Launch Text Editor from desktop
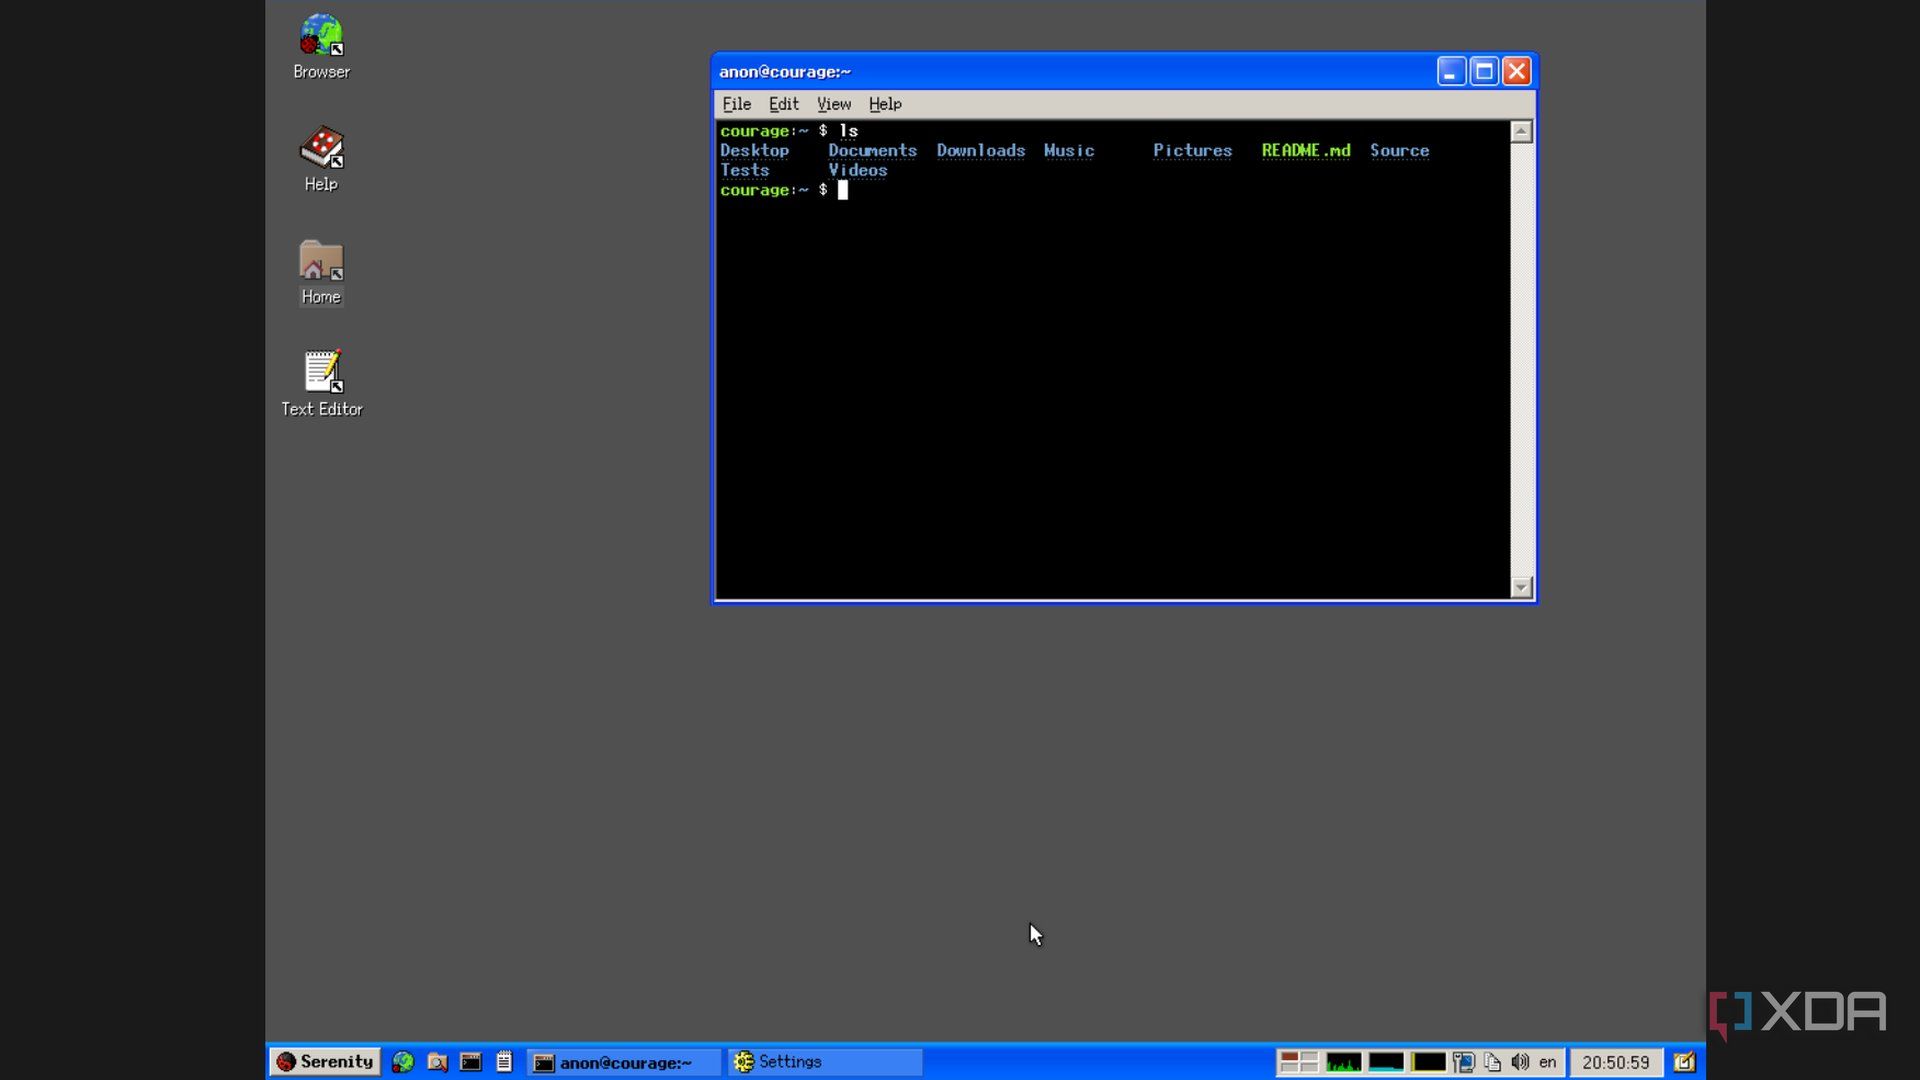Image resolution: width=1920 pixels, height=1080 pixels. click(321, 384)
